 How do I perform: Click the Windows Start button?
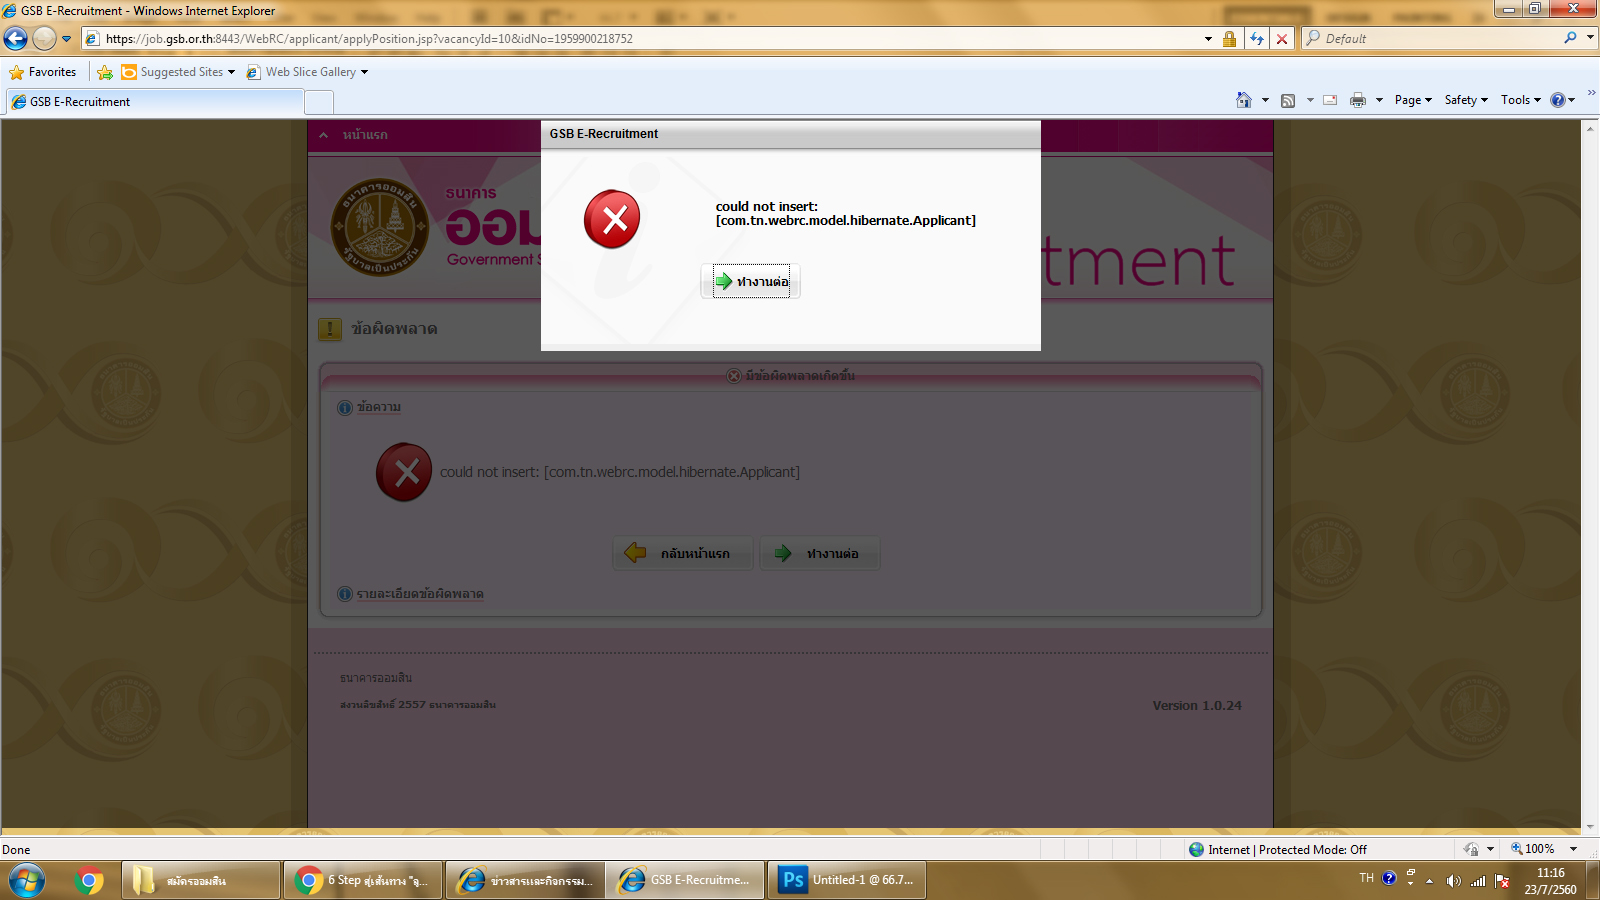pyautogui.click(x=27, y=880)
